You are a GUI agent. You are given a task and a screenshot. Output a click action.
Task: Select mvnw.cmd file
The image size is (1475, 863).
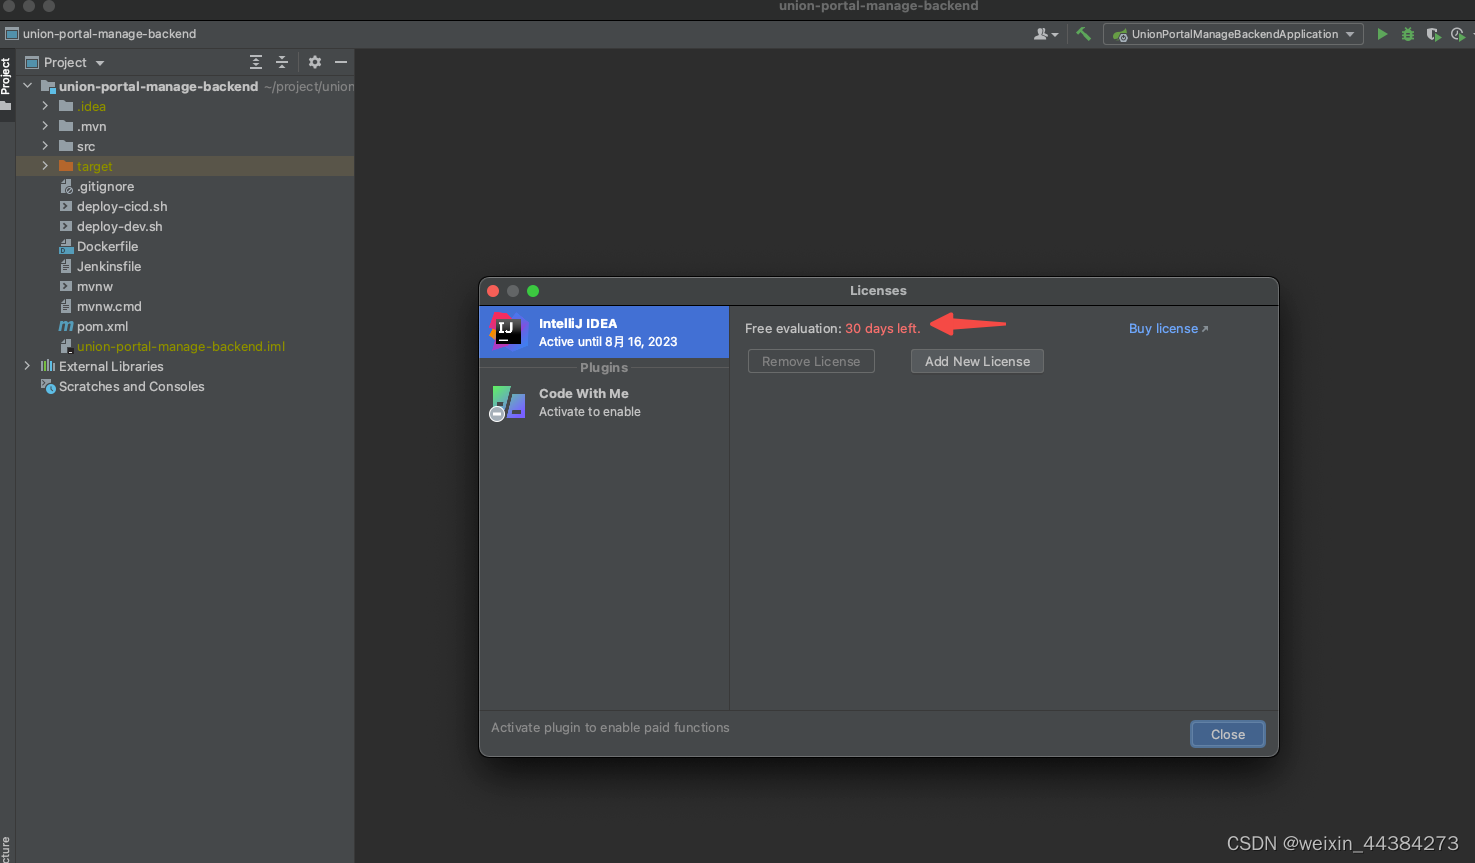click(109, 306)
